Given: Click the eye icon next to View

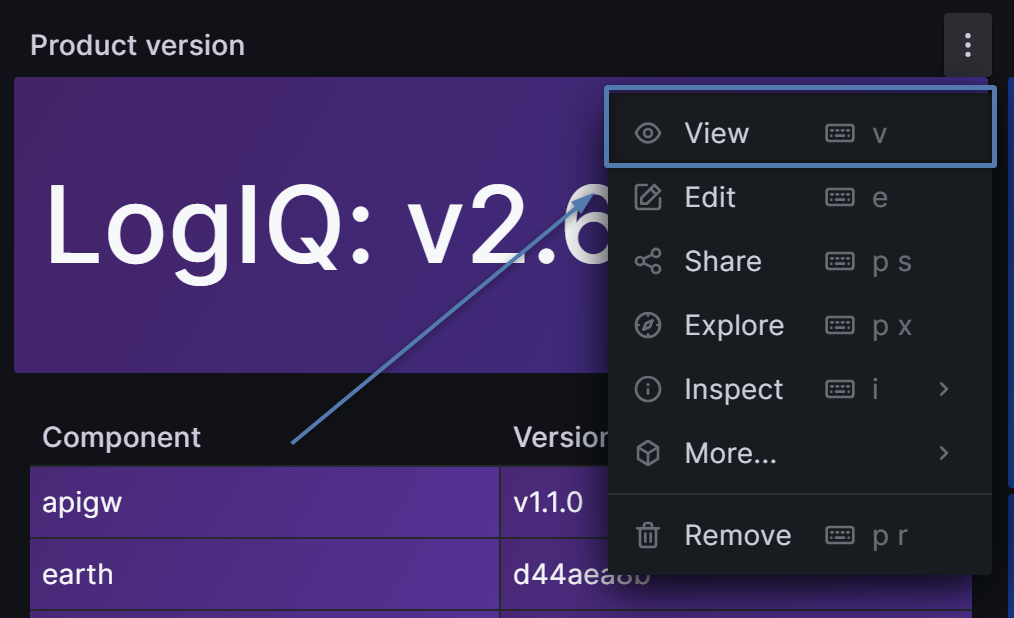Looking at the screenshot, I should click(x=648, y=133).
